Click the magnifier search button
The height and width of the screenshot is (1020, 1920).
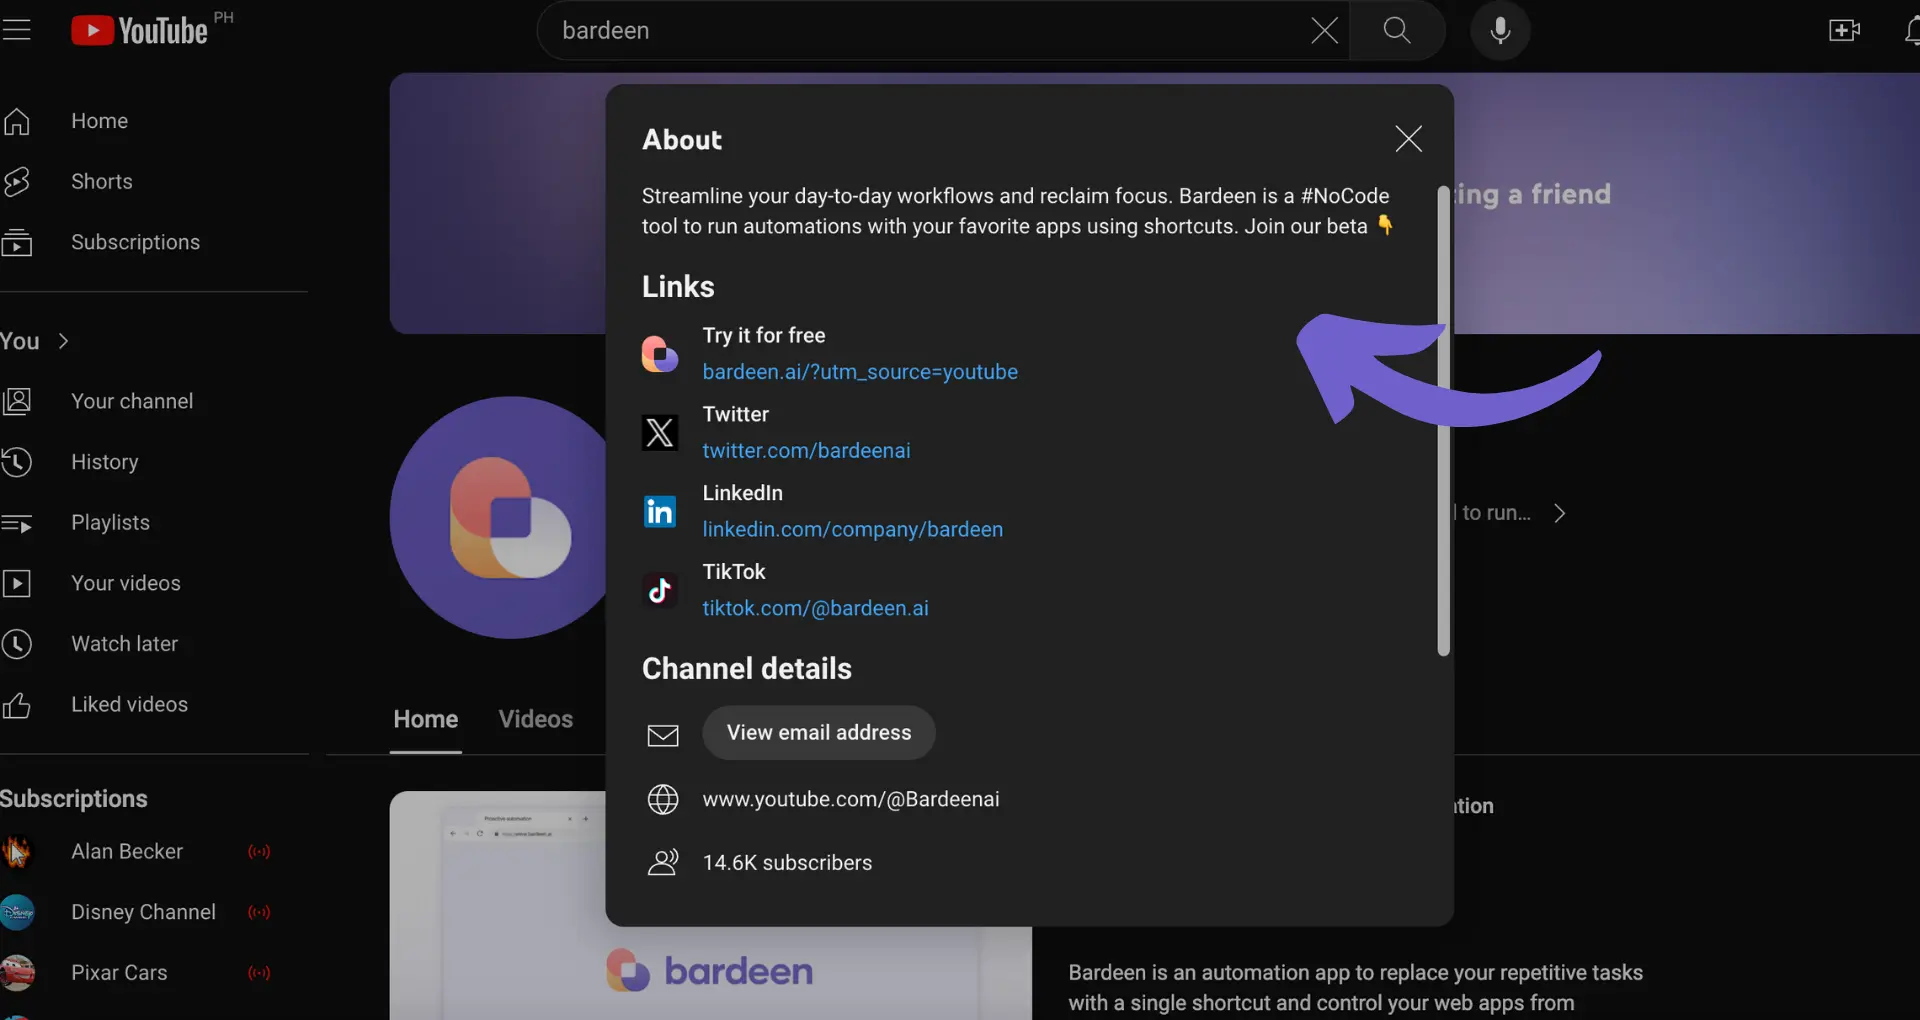[x=1397, y=30]
